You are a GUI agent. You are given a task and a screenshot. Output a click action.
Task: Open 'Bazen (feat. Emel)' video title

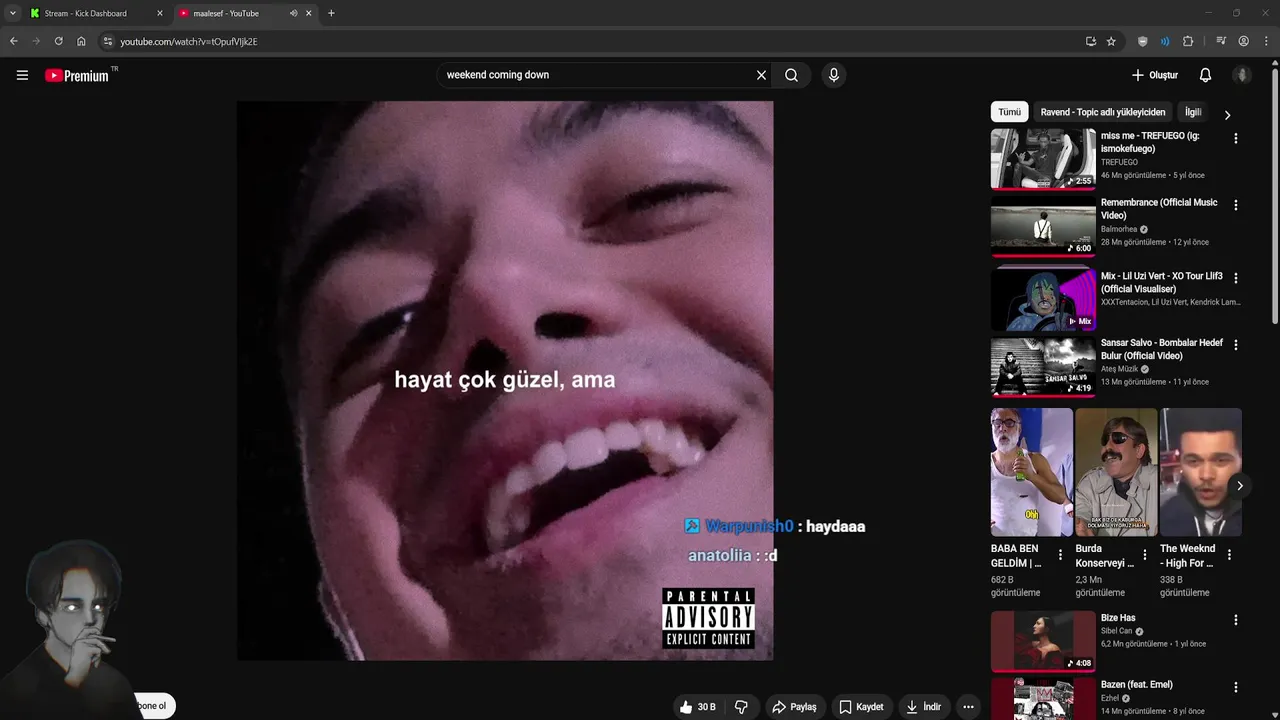click(x=1137, y=685)
